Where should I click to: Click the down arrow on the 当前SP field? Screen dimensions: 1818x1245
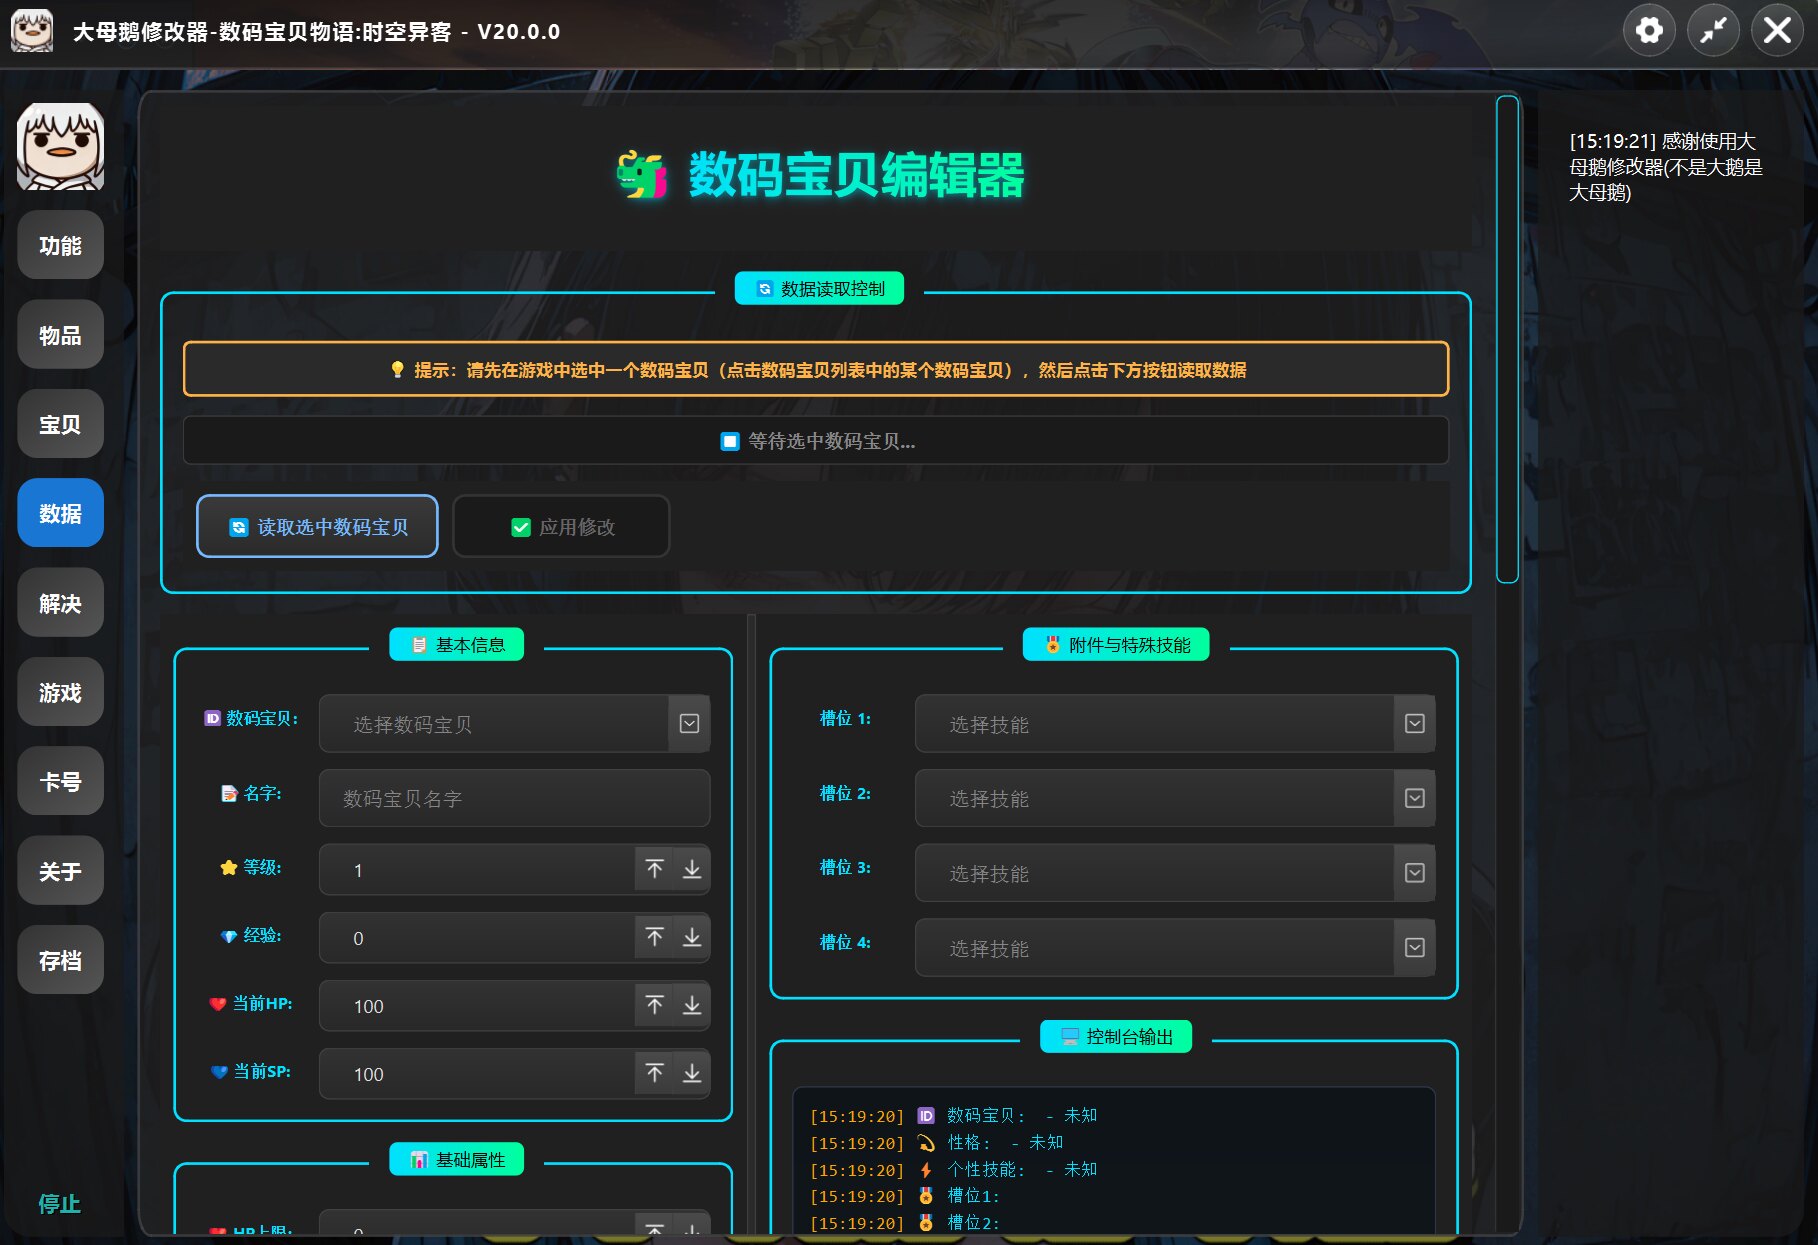click(x=691, y=1073)
